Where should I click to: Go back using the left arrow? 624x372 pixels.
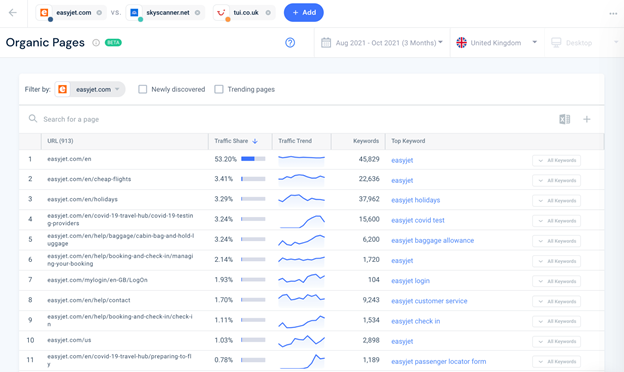13,13
